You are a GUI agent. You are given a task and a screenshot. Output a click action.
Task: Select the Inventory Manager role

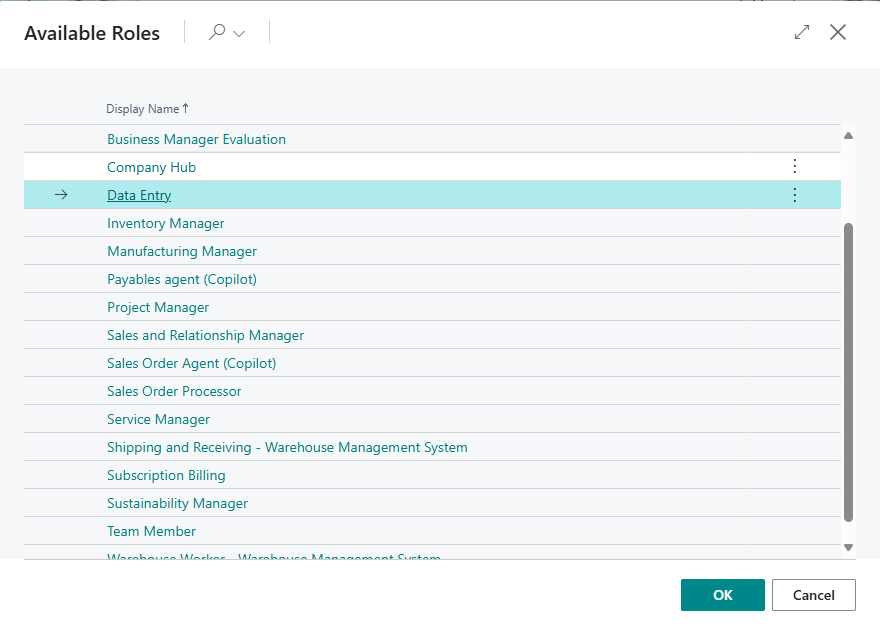pyautogui.click(x=166, y=223)
